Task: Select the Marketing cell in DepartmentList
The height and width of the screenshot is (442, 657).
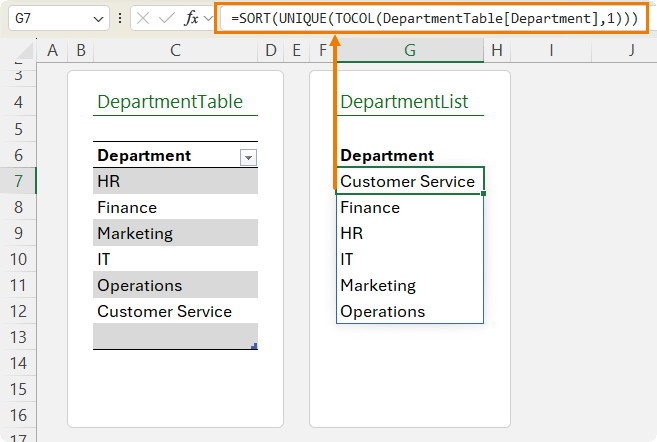Action: (x=410, y=285)
